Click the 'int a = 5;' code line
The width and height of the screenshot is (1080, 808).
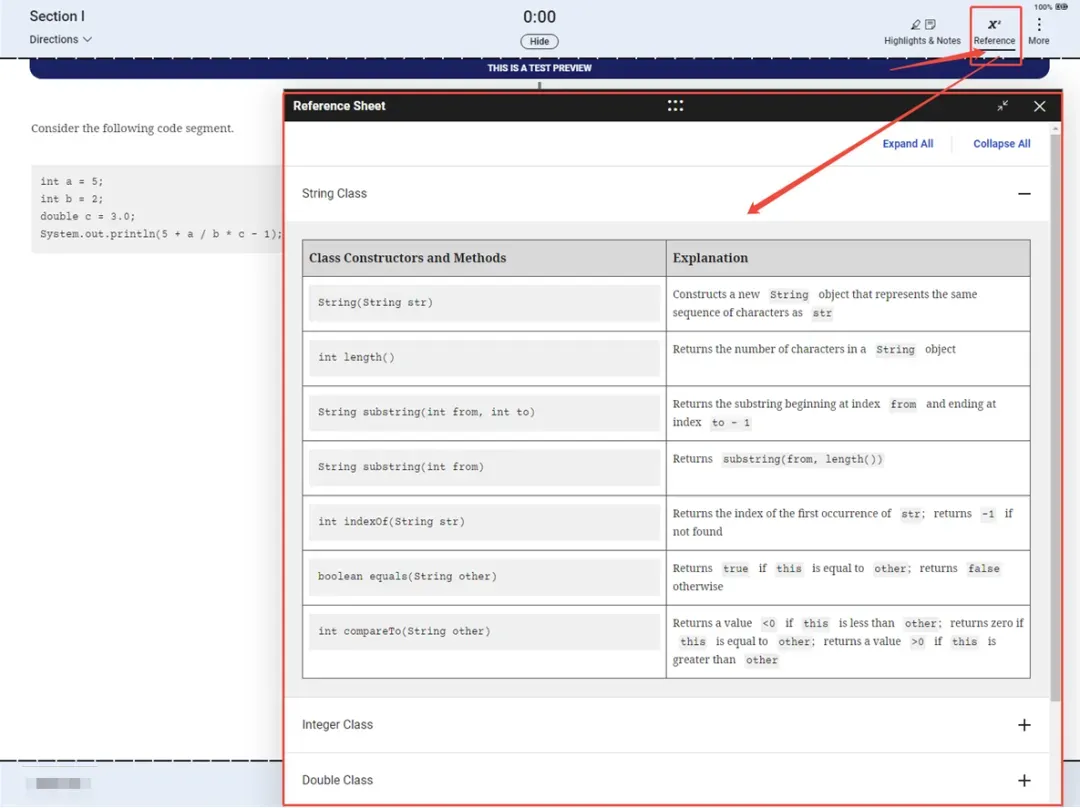pos(72,181)
